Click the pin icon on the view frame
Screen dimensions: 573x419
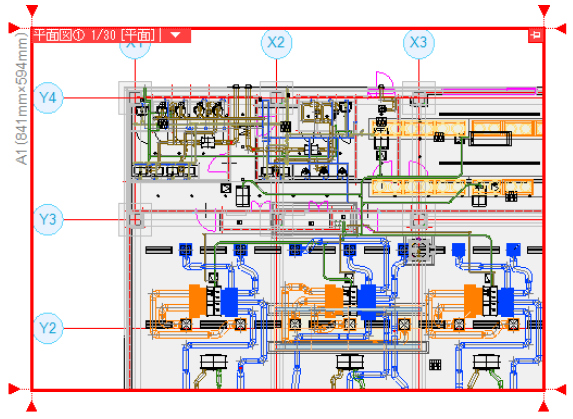tap(536, 35)
